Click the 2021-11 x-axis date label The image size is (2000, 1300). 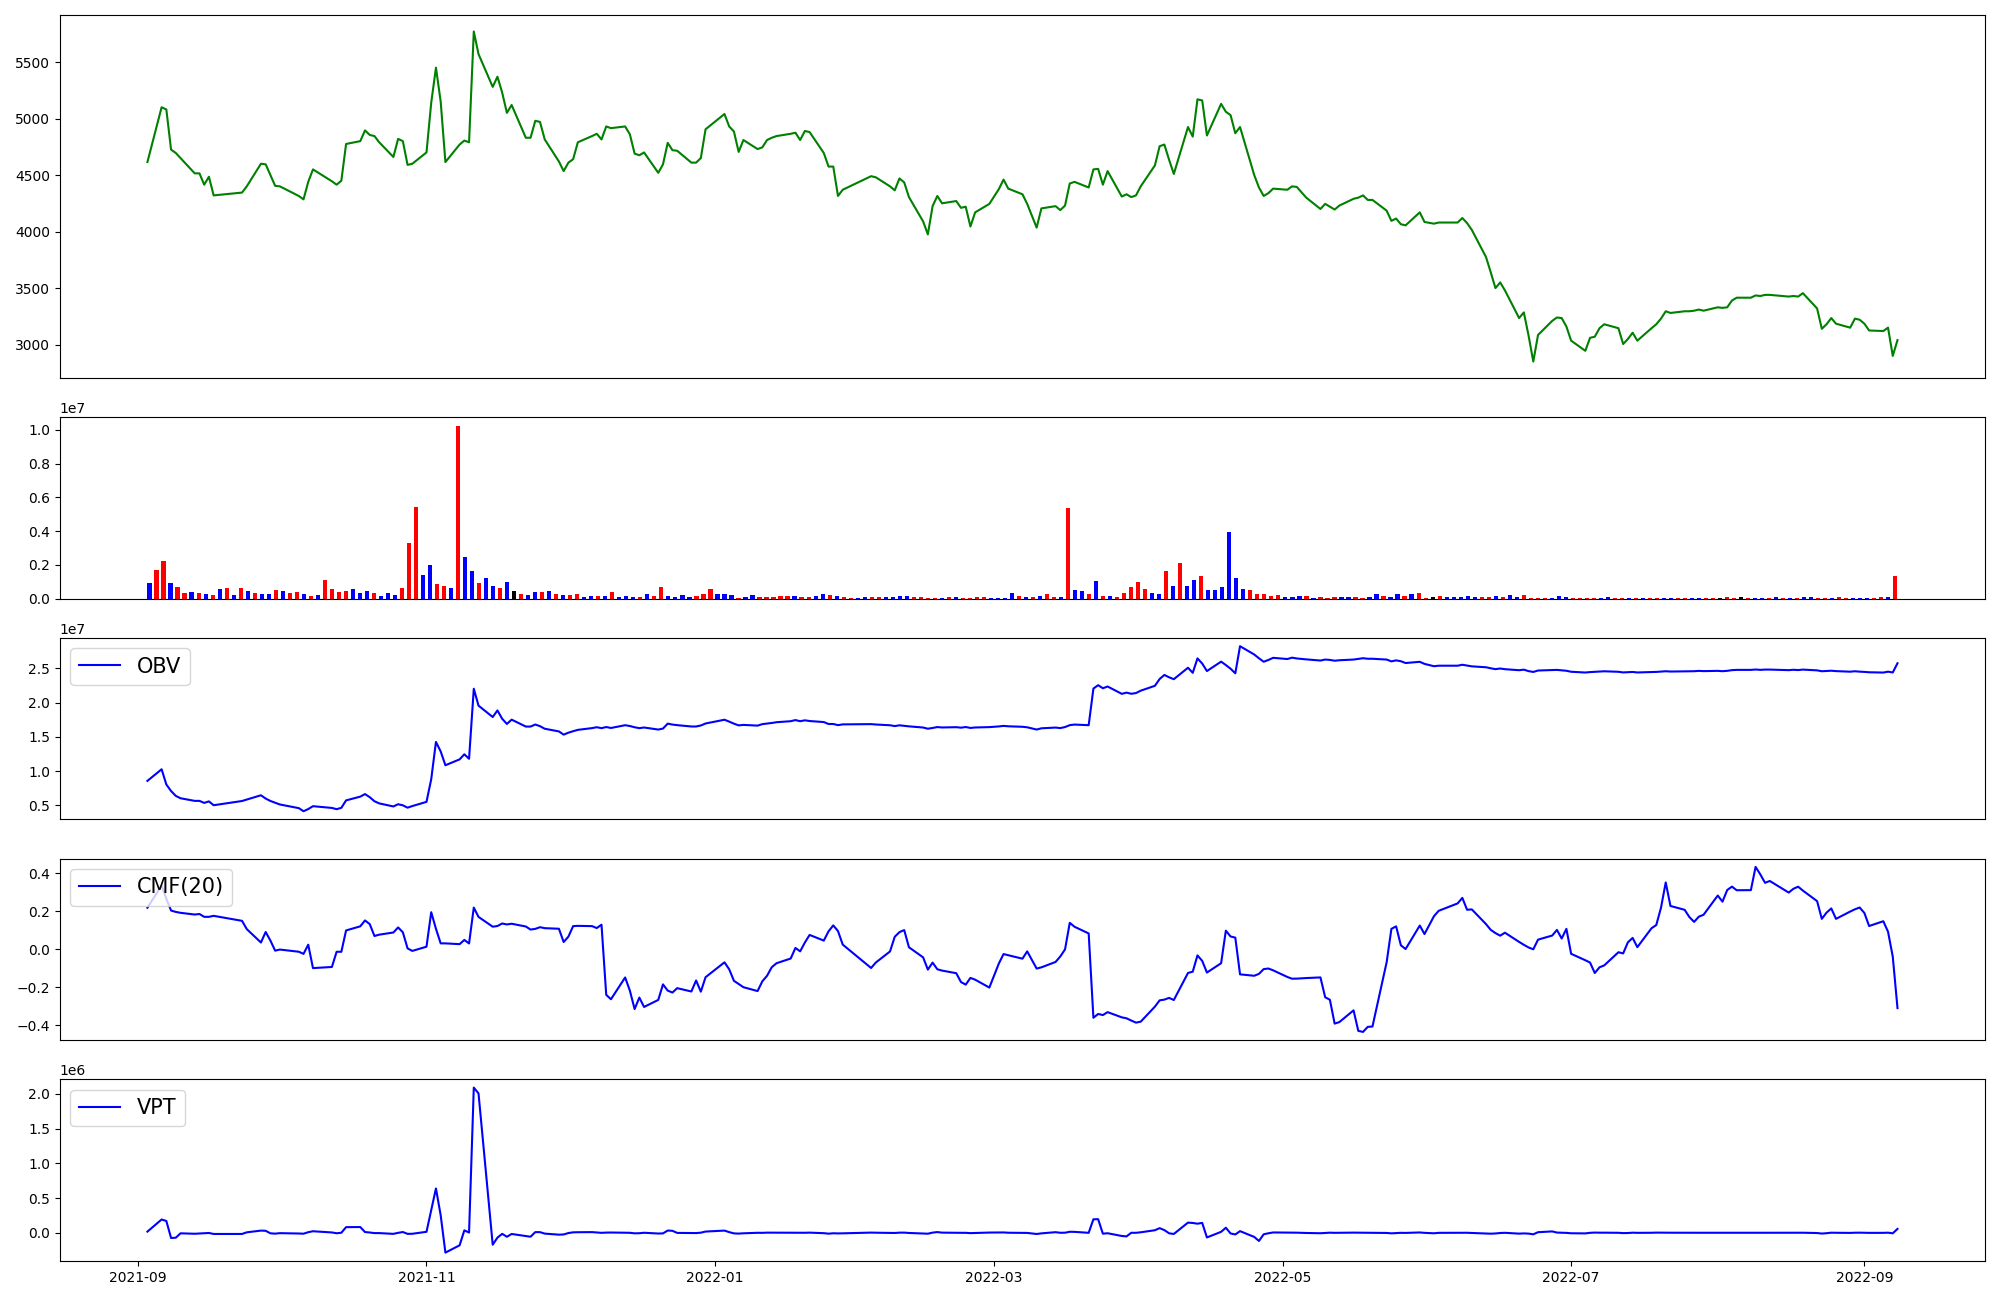(x=427, y=1277)
